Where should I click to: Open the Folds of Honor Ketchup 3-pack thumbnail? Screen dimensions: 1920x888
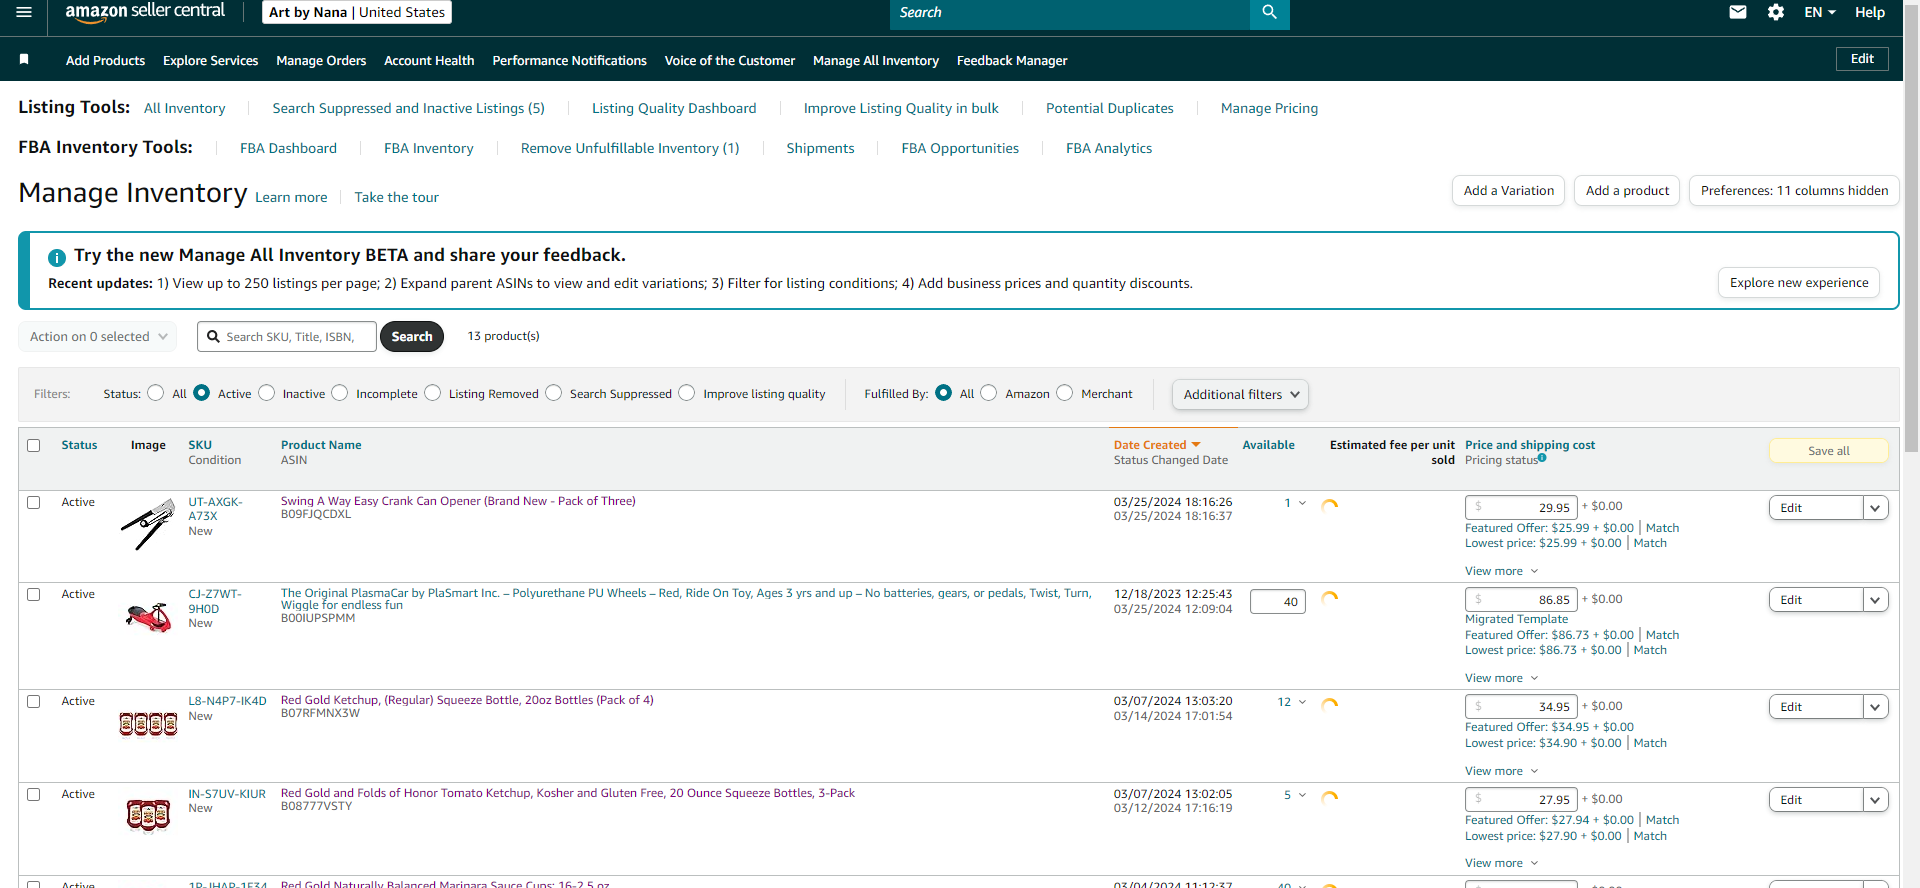tap(148, 815)
